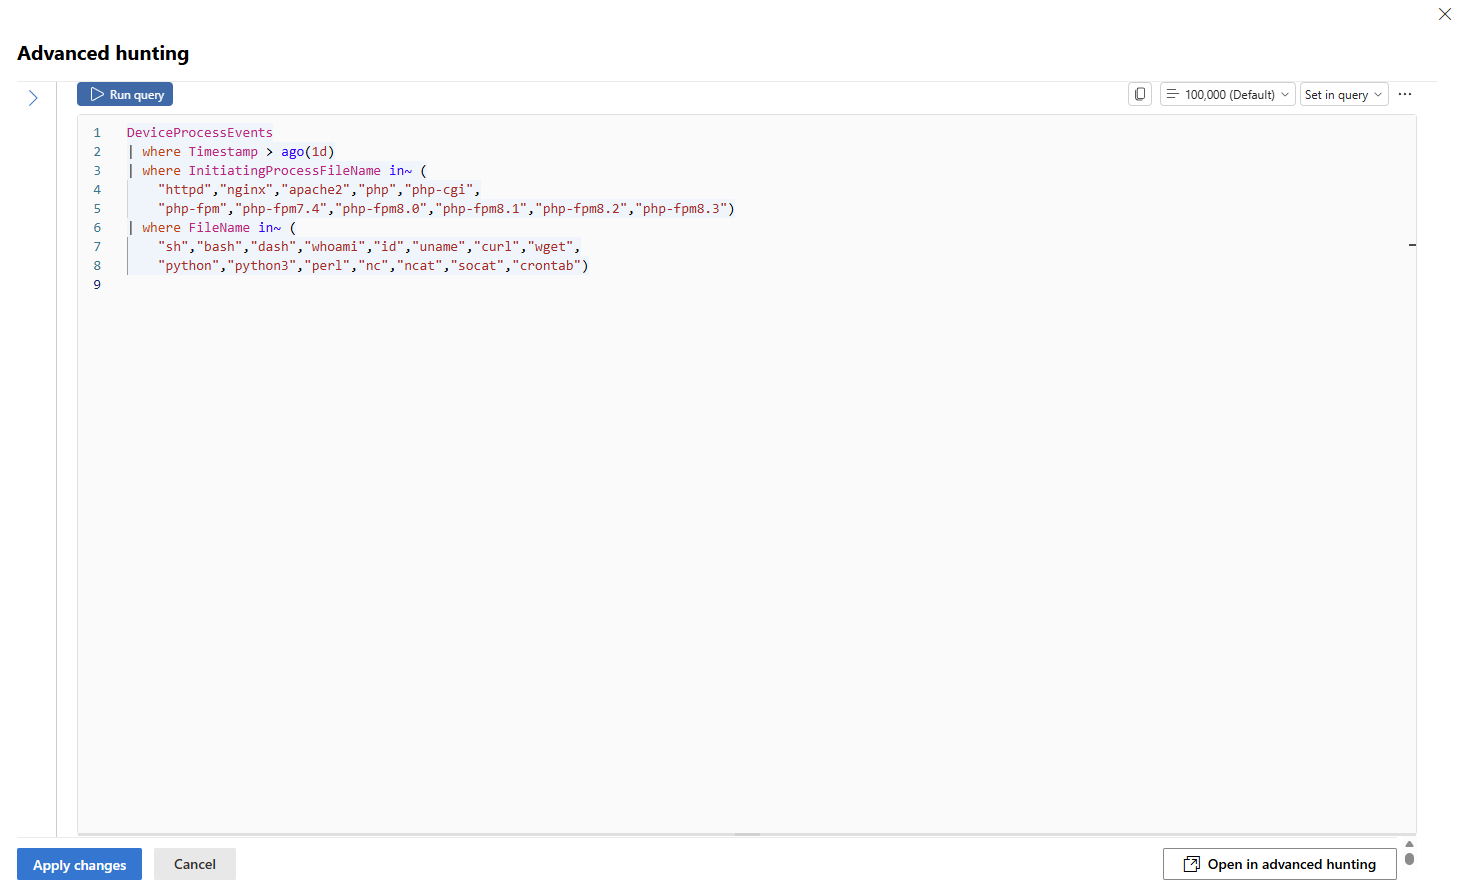Click InitiatingProcessFileName on line 3
This screenshot has height=890, width=1458.
click(285, 170)
